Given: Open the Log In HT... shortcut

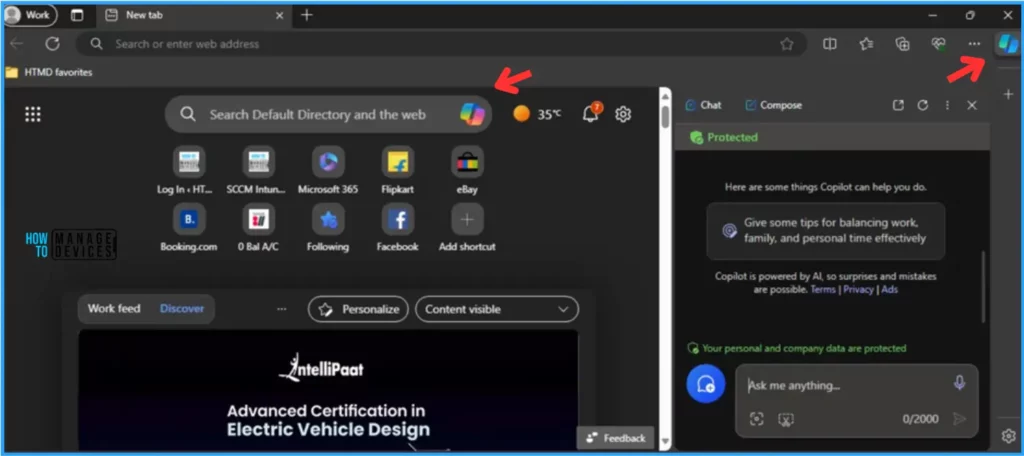Looking at the screenshot, I should [189, 171].
